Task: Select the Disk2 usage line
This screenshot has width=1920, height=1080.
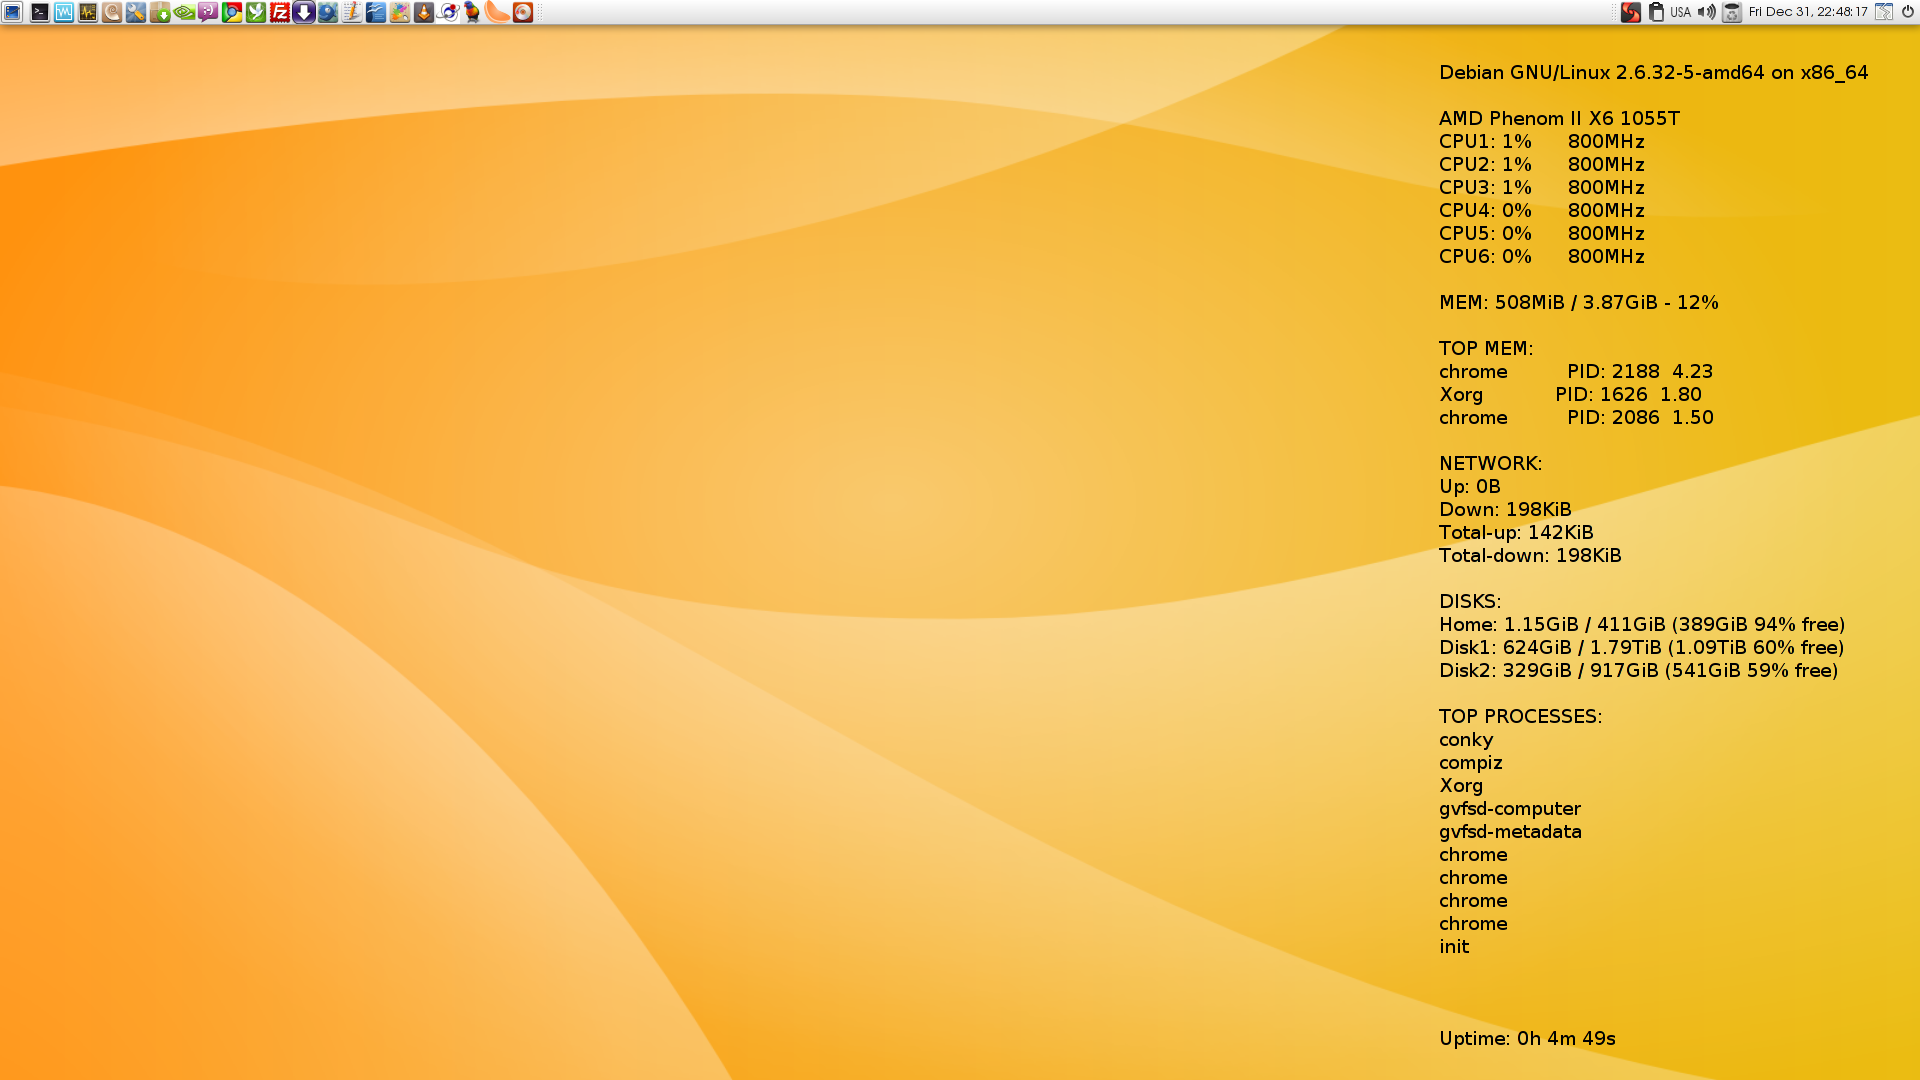Action: [x=1638, y=671]
